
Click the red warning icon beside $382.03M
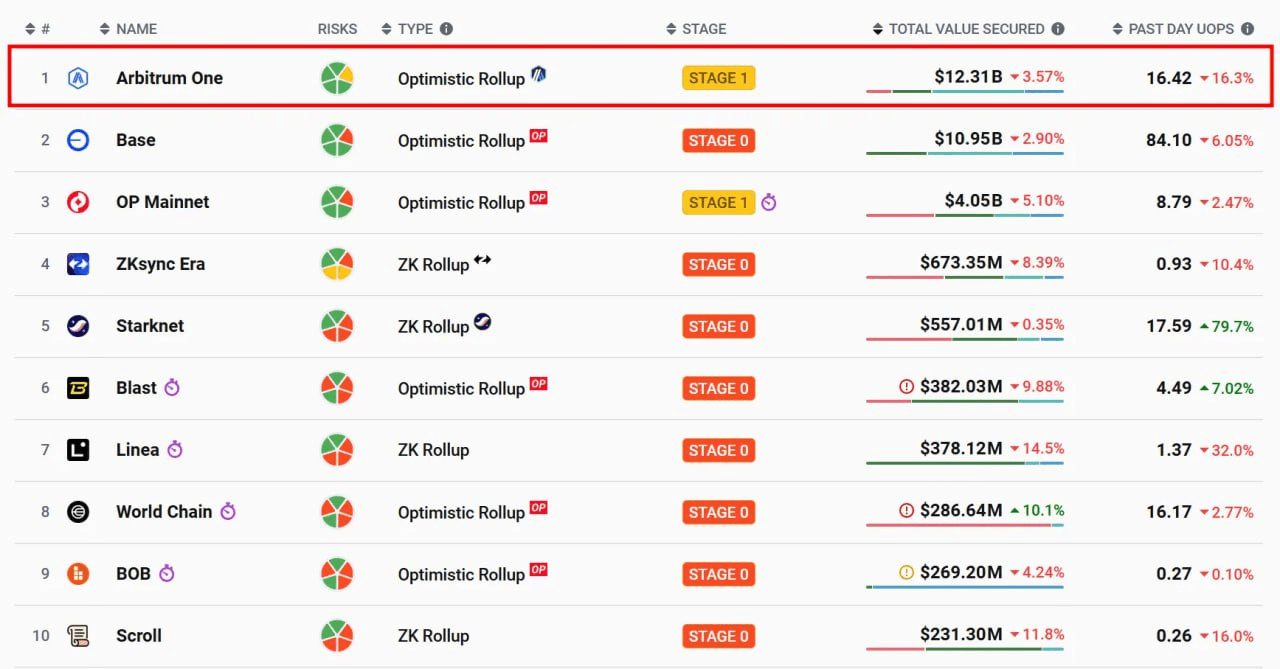[x=907, y=386]
